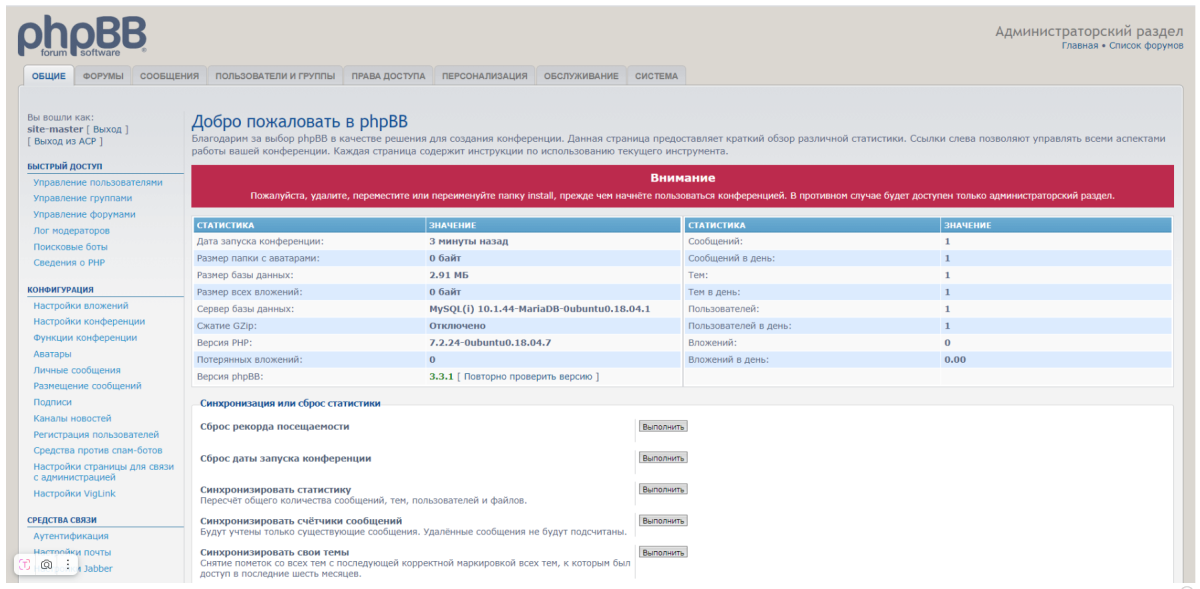
Task: Click the Администраторский раздел title
Action: point(1089,31)
